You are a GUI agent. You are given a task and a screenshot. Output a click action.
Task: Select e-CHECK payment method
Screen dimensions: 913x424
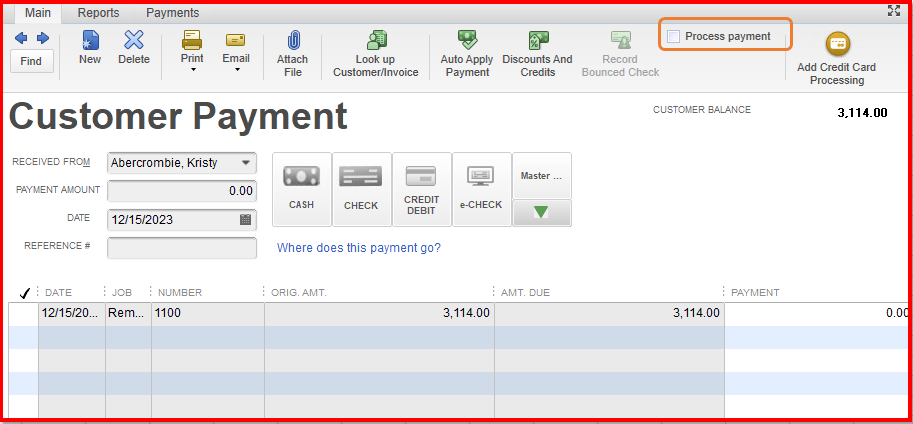[x=482, y=189]
